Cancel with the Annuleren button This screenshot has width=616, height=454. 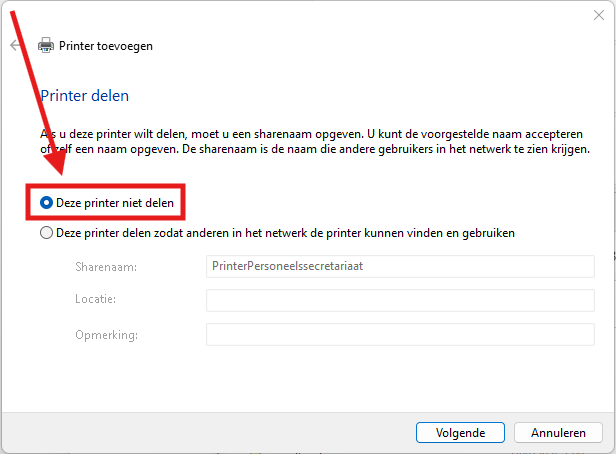click(x=558, y=433)
